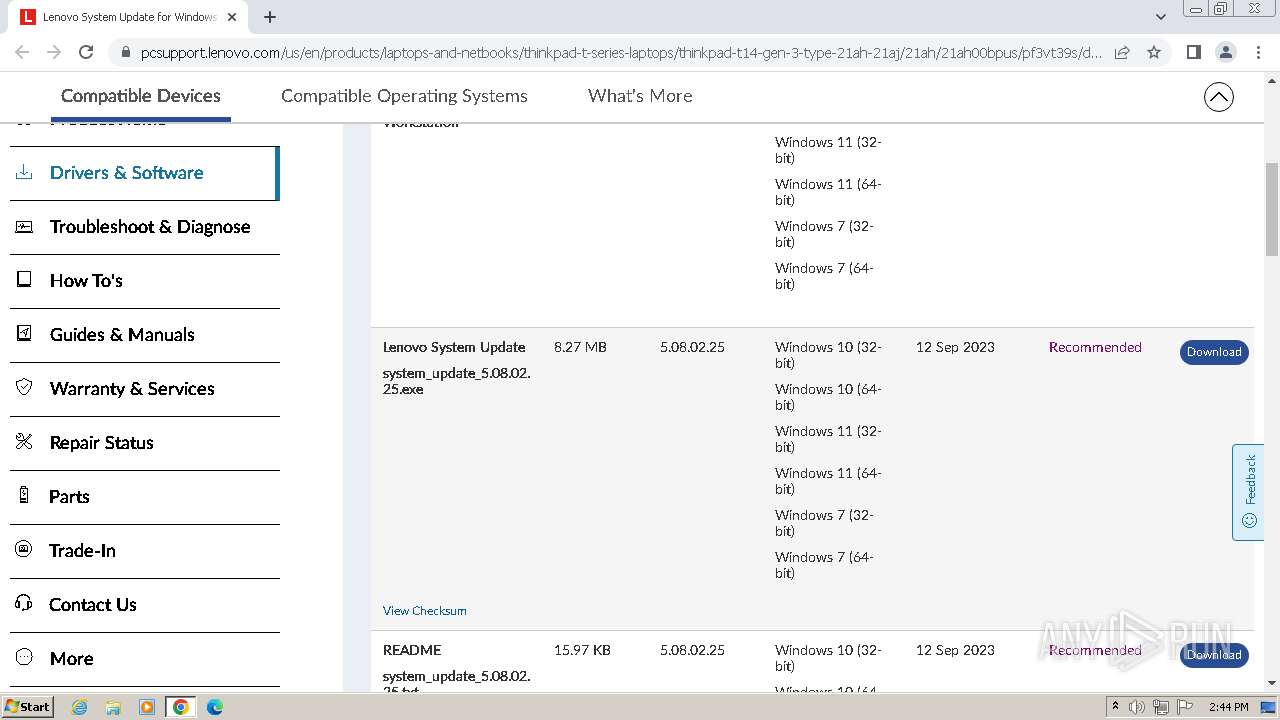Switch to the Compatible Operating Systems tab
The image size is (1280, 720).
[404, 96]
